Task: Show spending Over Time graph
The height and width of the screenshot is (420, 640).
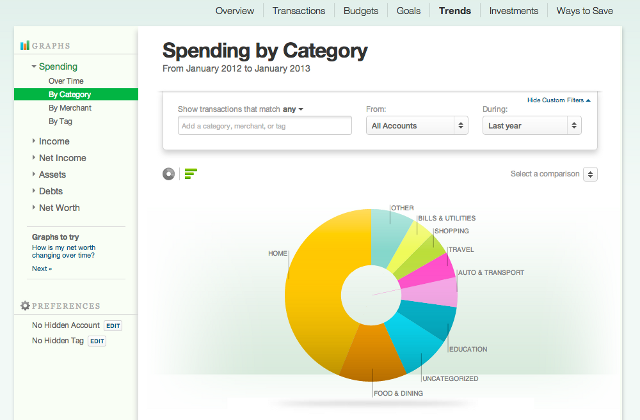Action: [x=66, y=81]
